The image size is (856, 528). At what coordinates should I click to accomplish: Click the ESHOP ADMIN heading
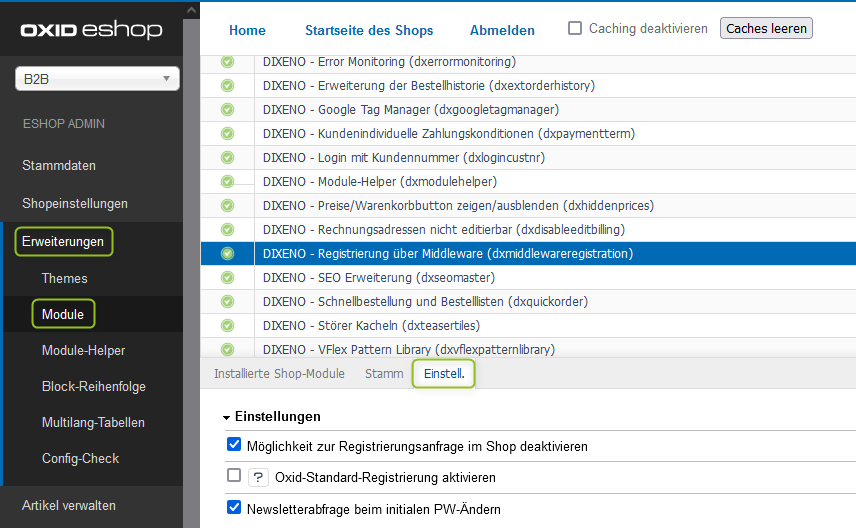coord(64,124)
